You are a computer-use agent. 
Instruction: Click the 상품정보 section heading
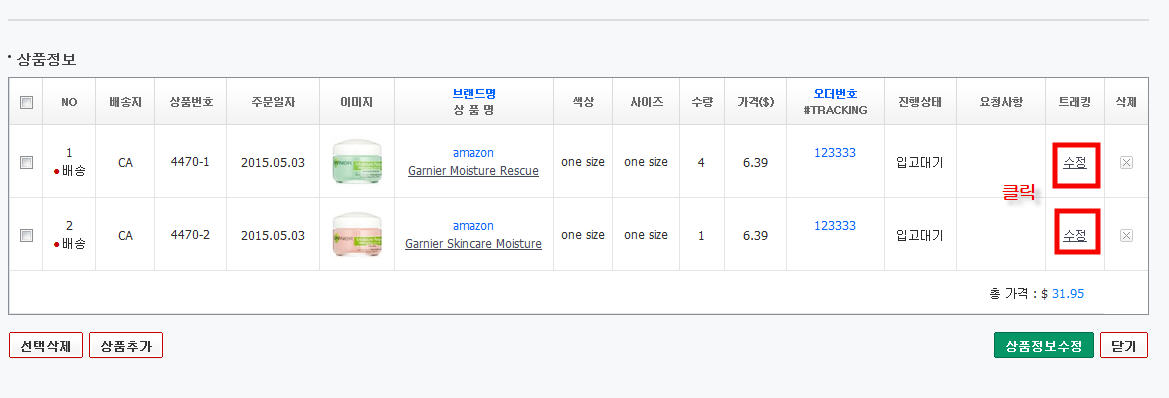pos(46,60)
